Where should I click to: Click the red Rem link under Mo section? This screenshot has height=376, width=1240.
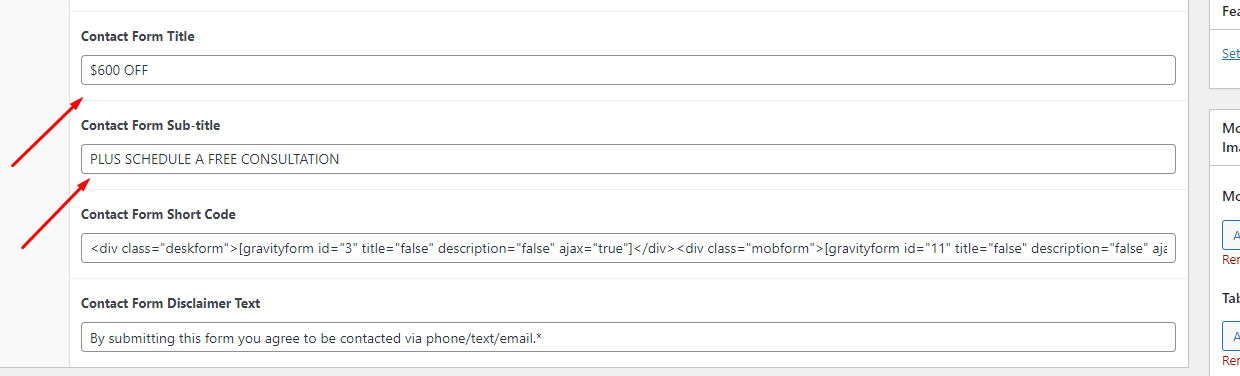[1231, 260]
